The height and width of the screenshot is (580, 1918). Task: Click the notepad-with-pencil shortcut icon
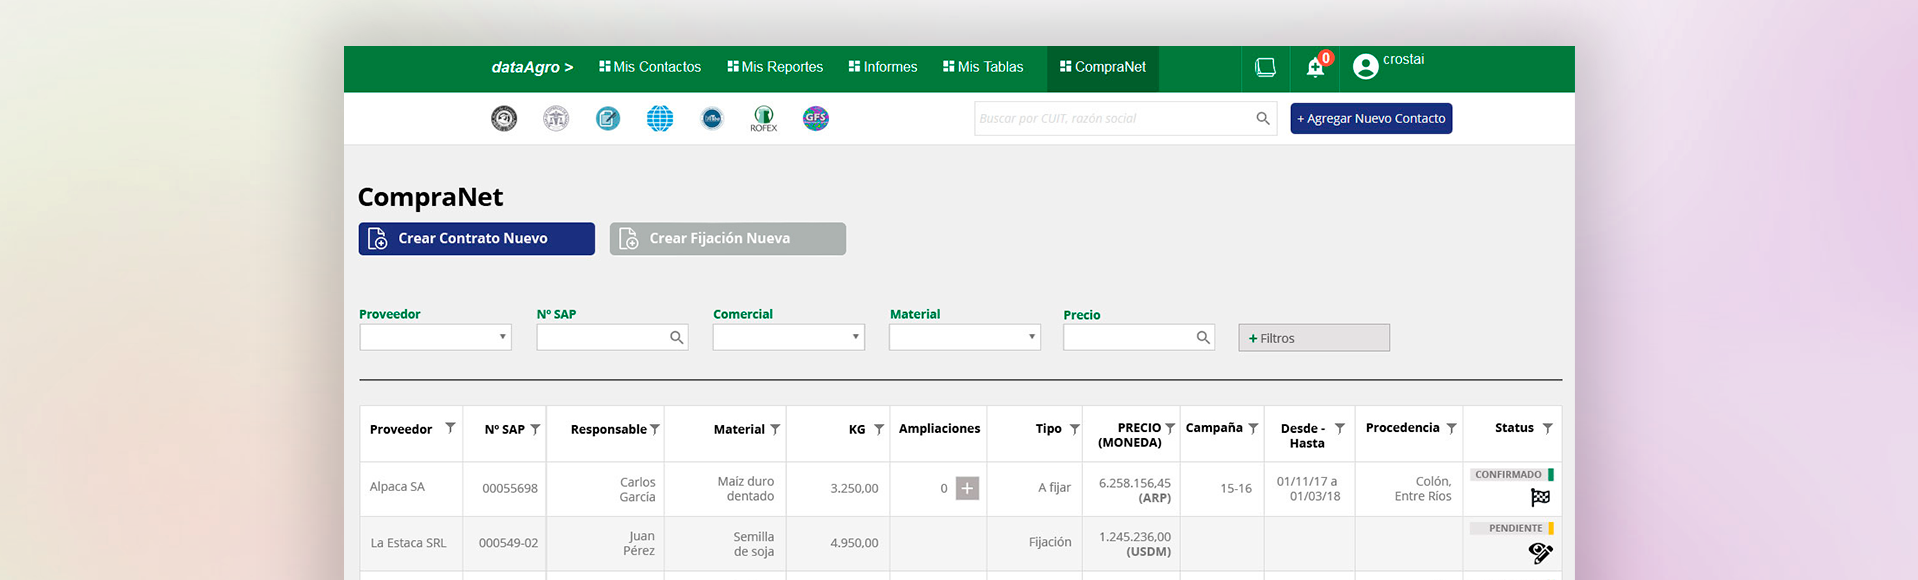[x=608, y=118]
